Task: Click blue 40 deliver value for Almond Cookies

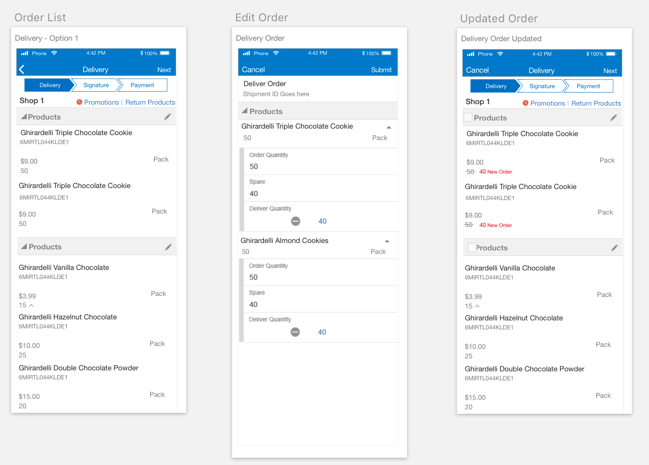Action: click(x=322, y=332)
